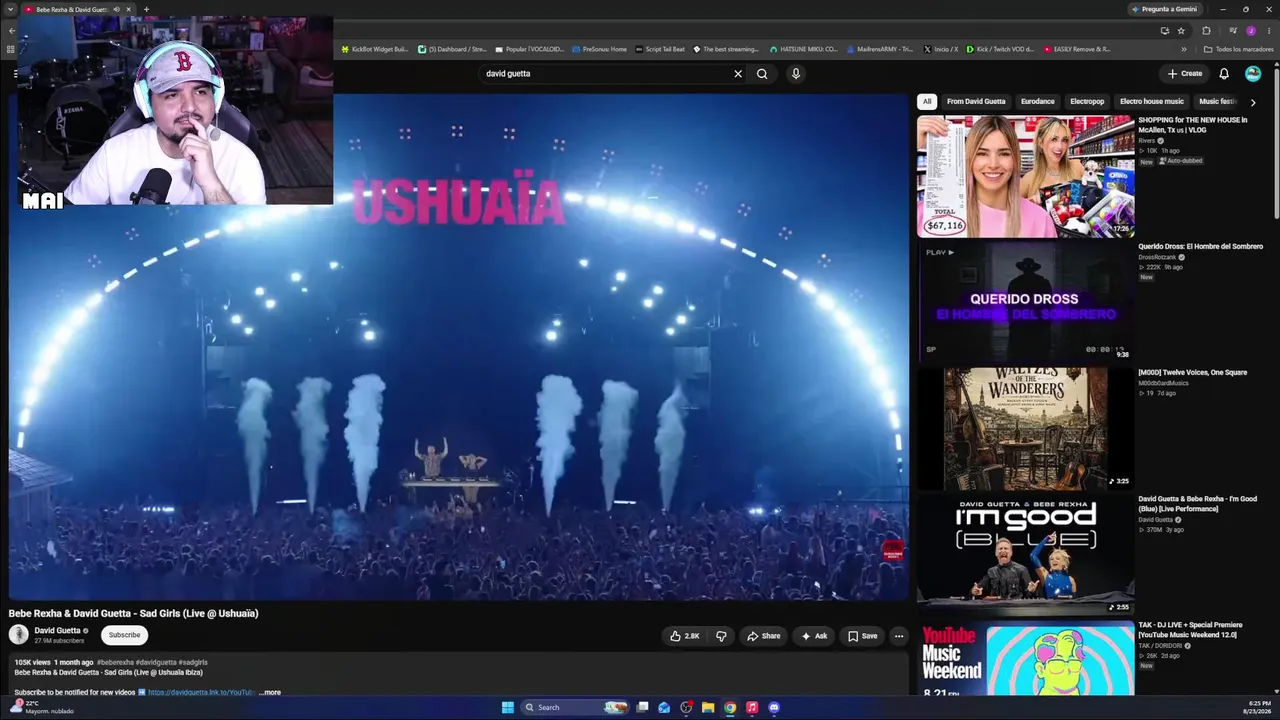This screenshot has width=1280, height=720.
Task: Select the Eurodance filter chip
Action: point(1038,101)
